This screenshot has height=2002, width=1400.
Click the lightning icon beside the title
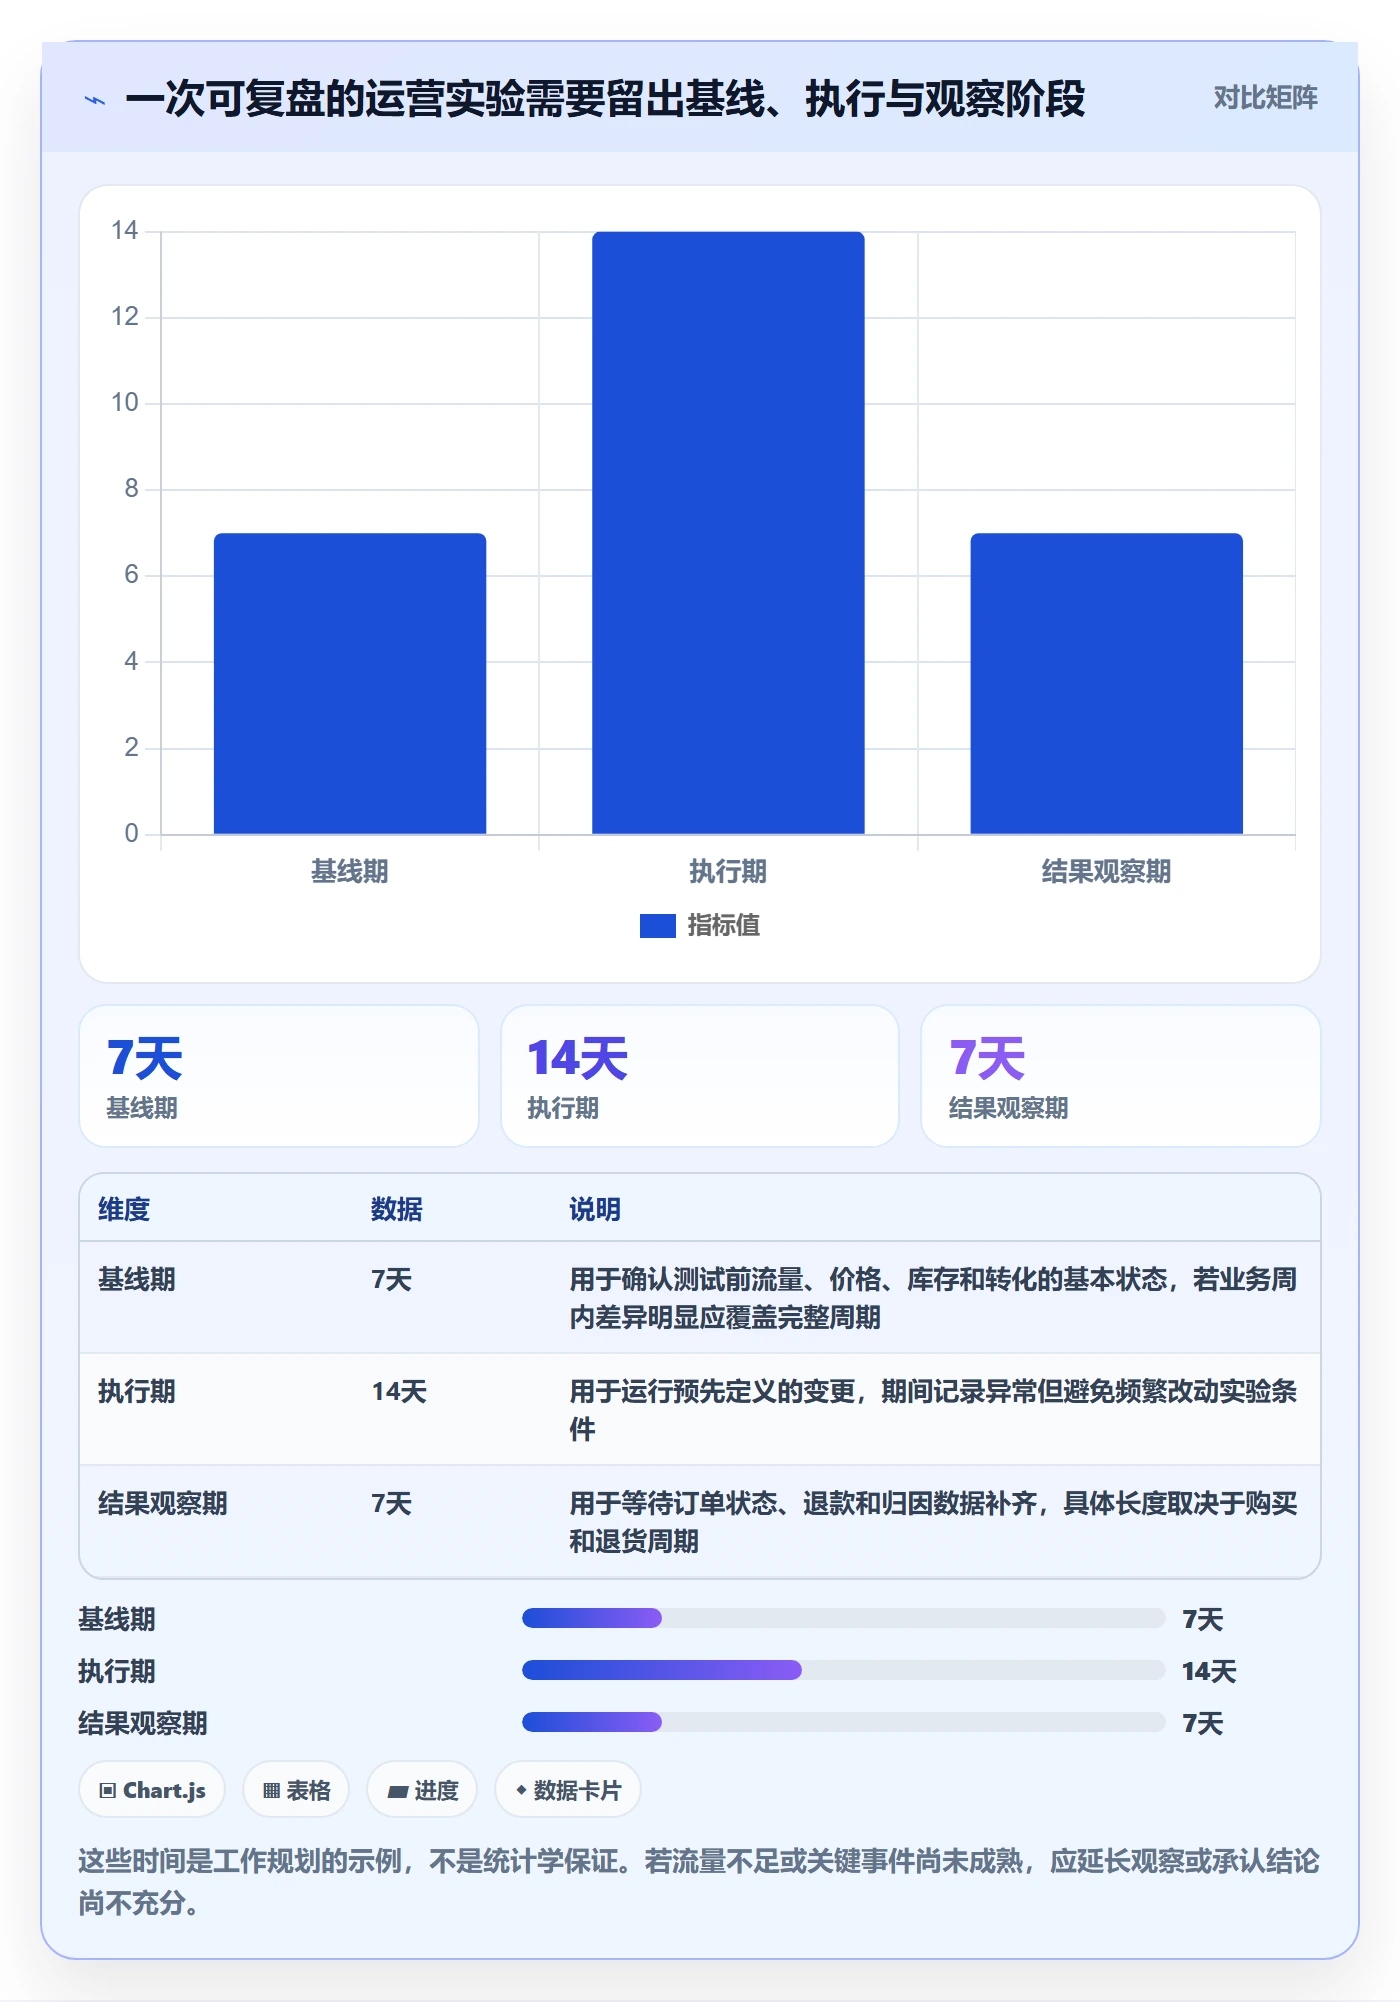pos(95,100)
